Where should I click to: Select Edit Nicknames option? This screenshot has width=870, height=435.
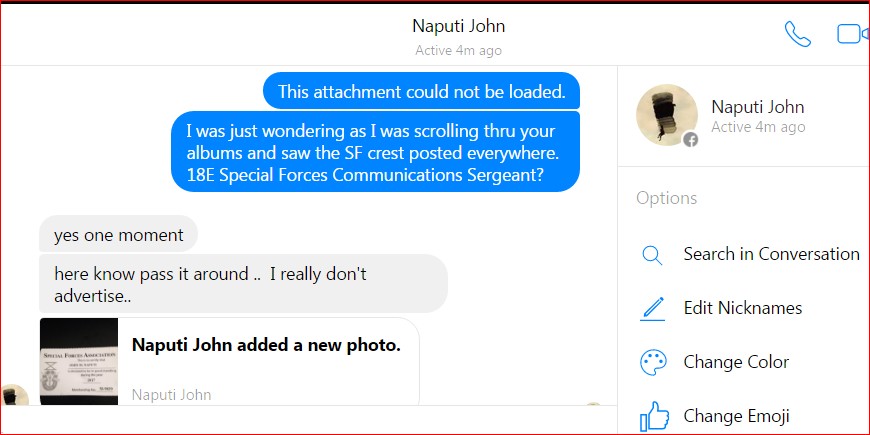click(x=742, y=308)
